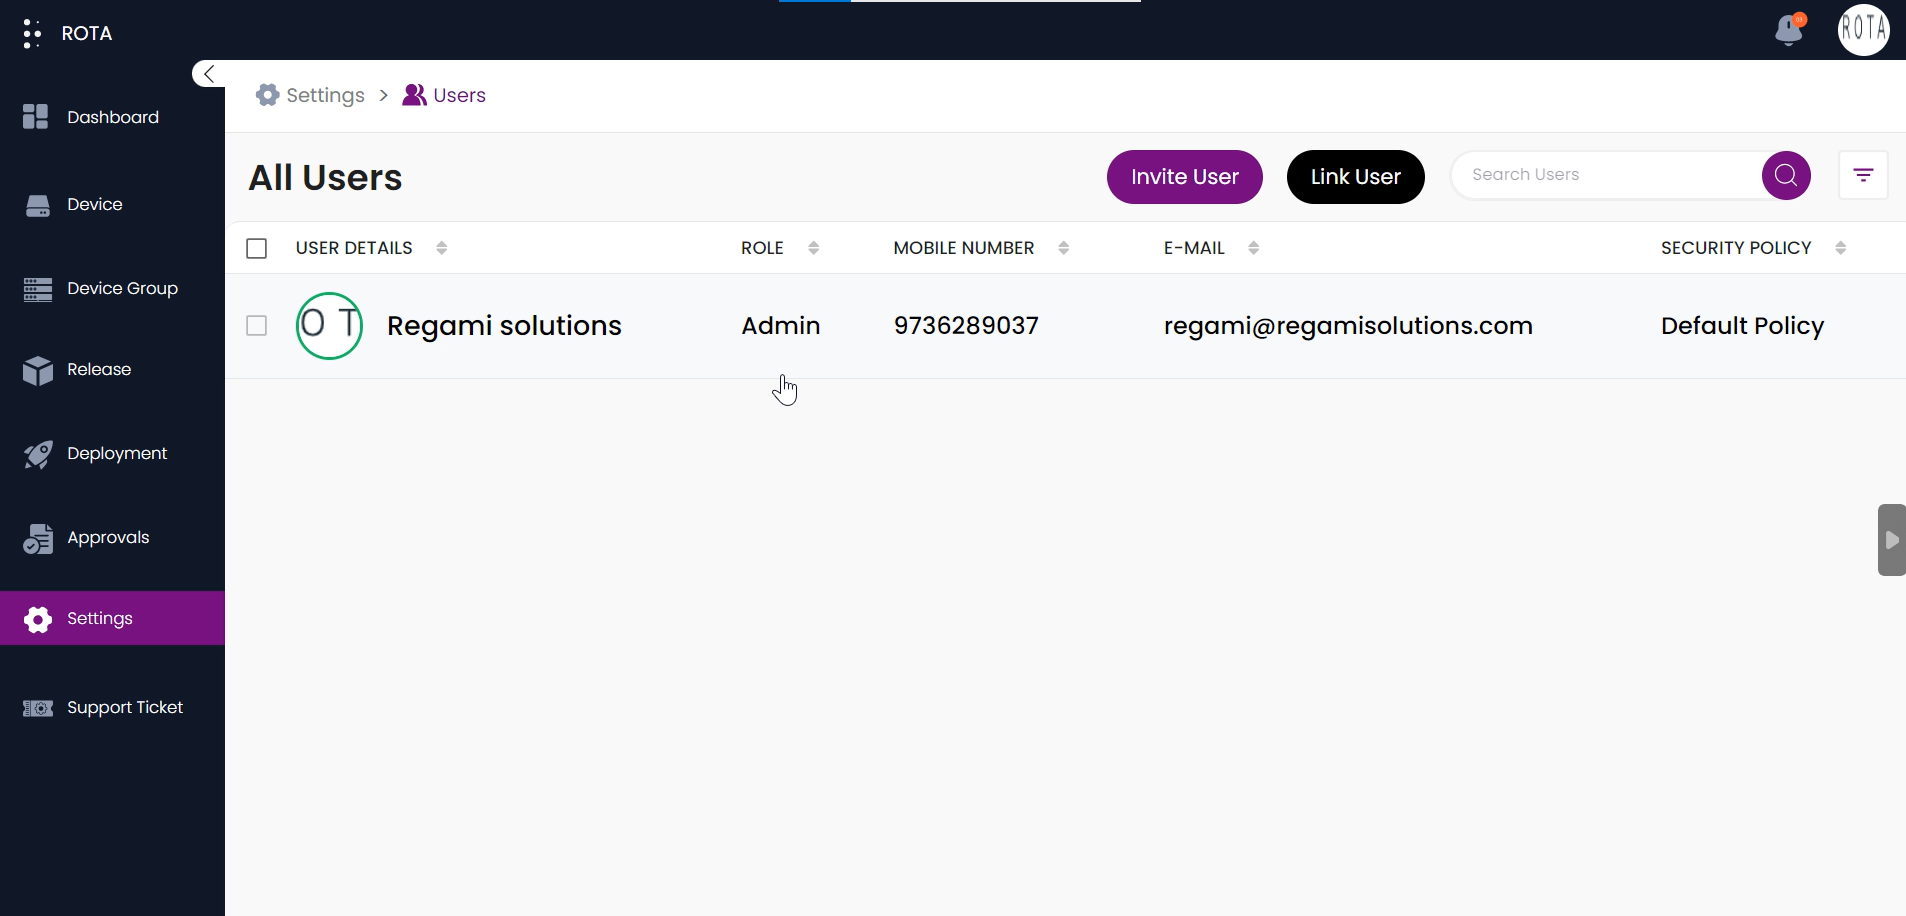Click the purple search magnifier button
The width and height of the screenshot is (1906, 916).
pyautogui.click(x=1786, y=175)
